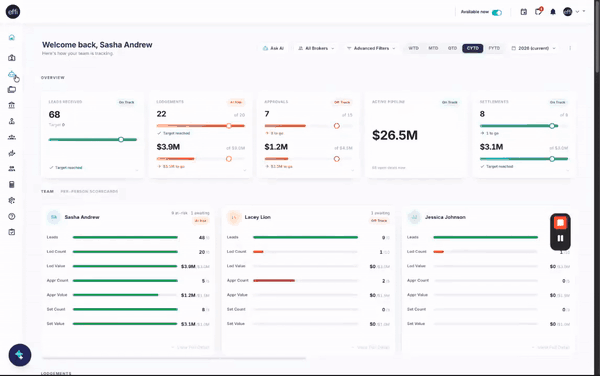Open the two-people contacts sidebar icon
Image resolution: width=600 pixels, height=376 pixels.
(12, 169)
